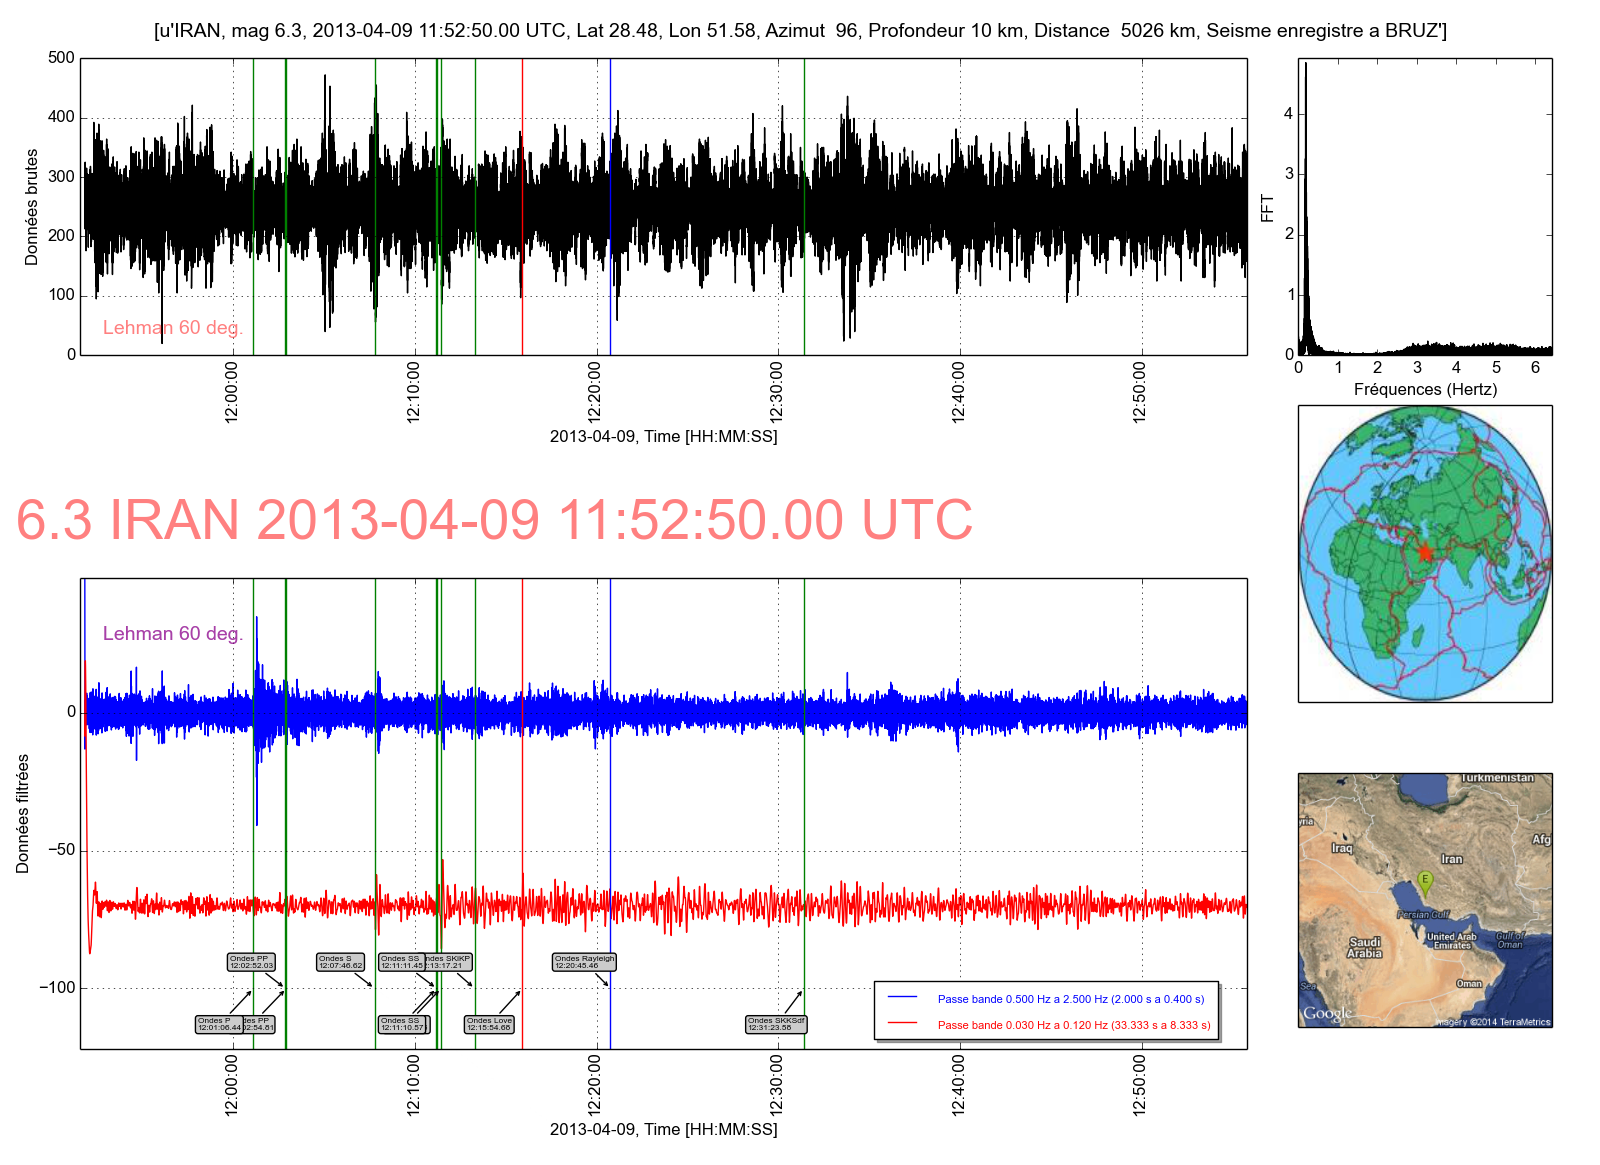Click the Ondes Rayleigh annotation box

click(585, 962)
